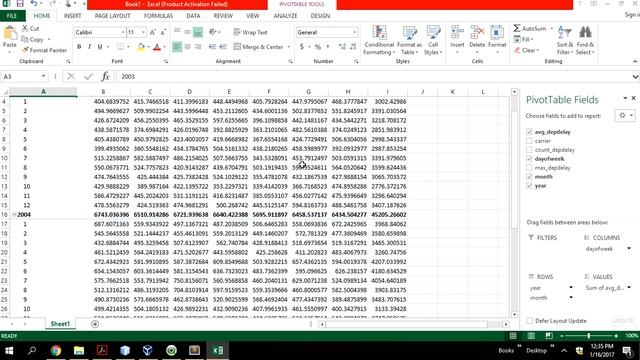Screen dimensions: 640x360
Task: Click the Format Painter brush
Action: pyautogui.click(x=25, y=50)
